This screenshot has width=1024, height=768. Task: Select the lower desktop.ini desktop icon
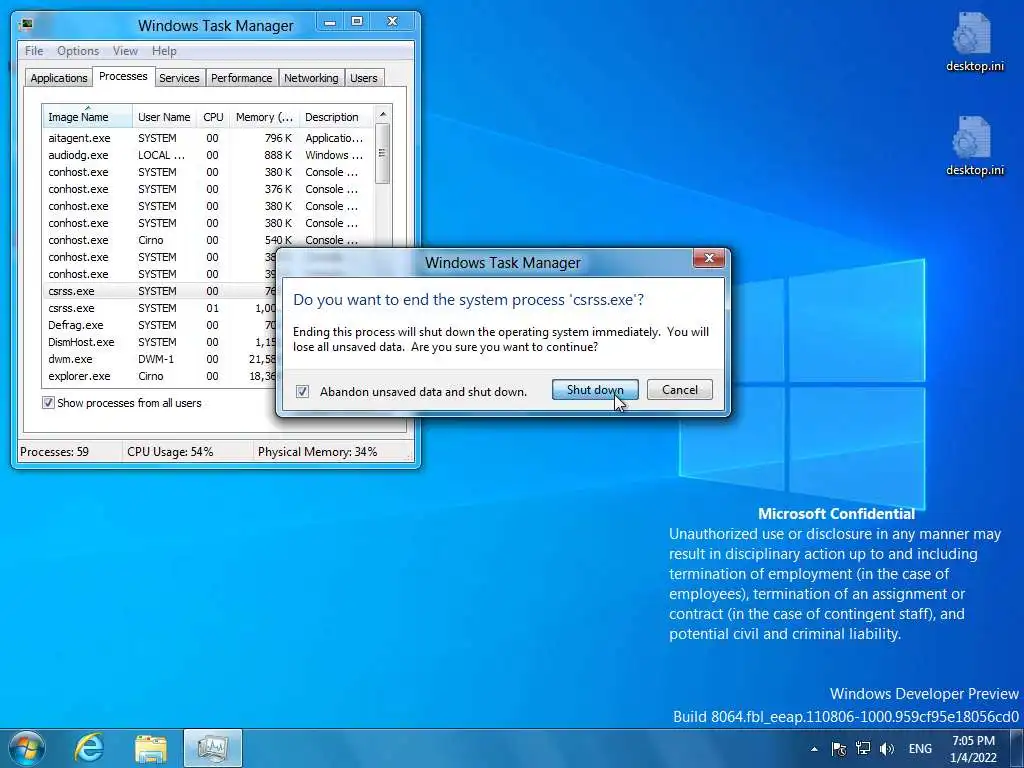point(974,145)
